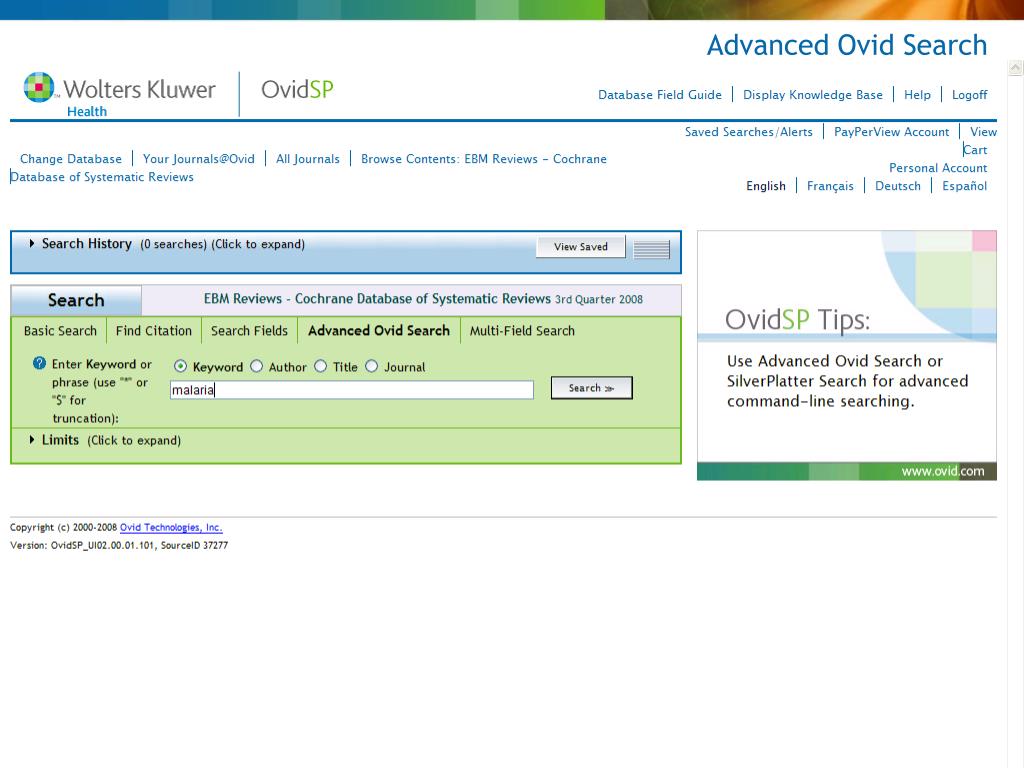The height and width of the screenshot is (768, 1024).
Task: Switch to the Basic Search tab
Action: coord(60,330)
